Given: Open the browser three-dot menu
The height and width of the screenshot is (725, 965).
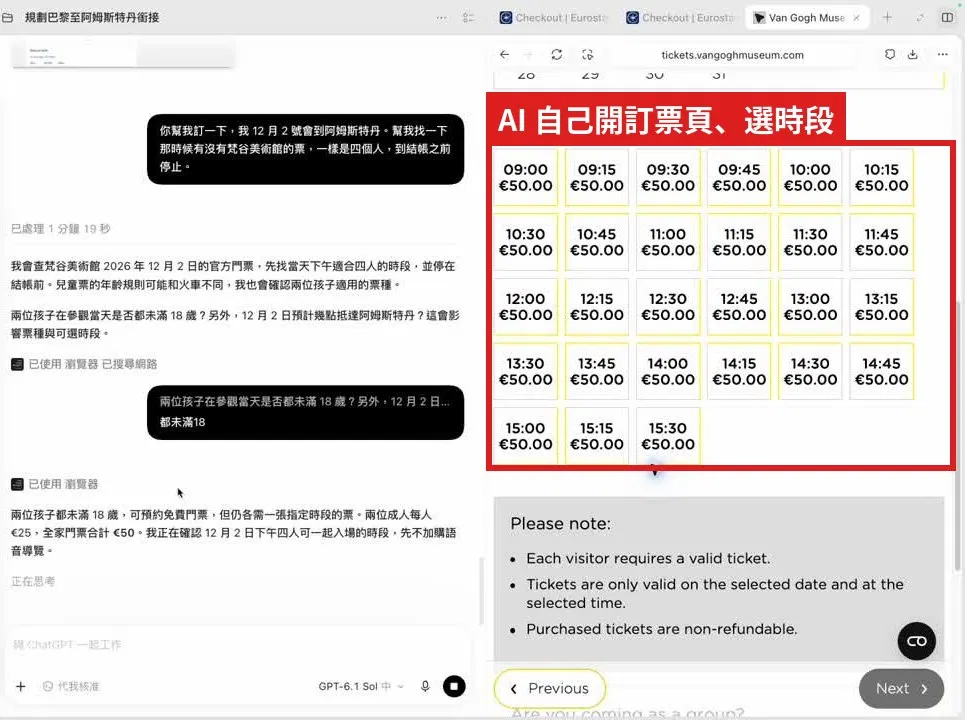Looking at the screenshot, I should (942, 55).
